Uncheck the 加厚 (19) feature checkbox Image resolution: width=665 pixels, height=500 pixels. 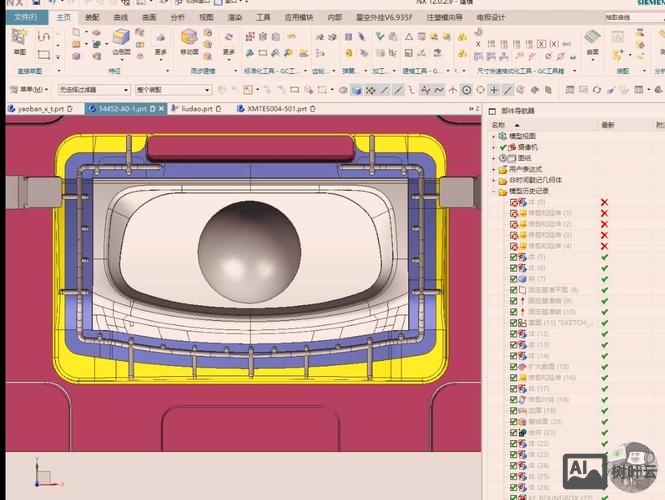coord(514,410)
